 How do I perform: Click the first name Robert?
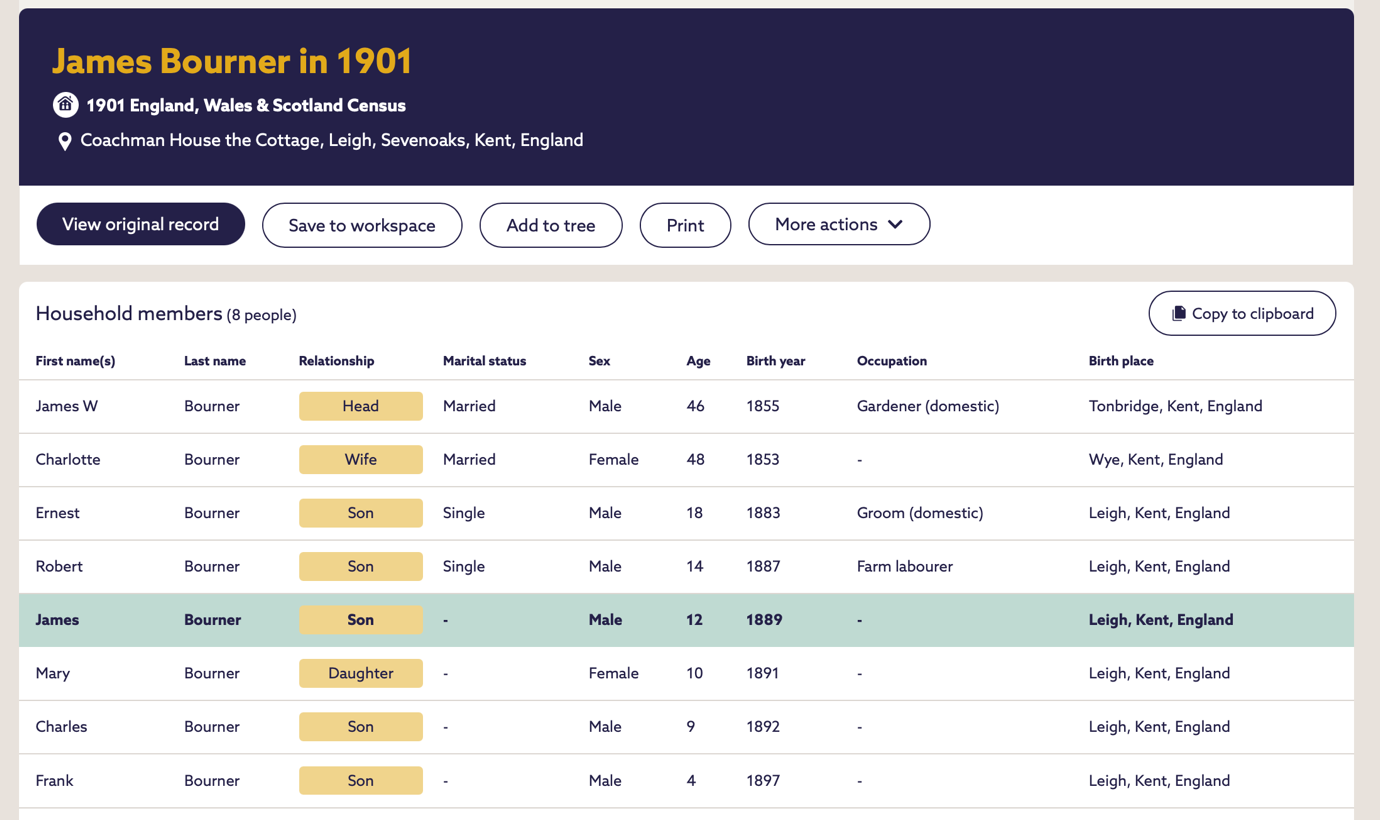click(x=59, y=566)
